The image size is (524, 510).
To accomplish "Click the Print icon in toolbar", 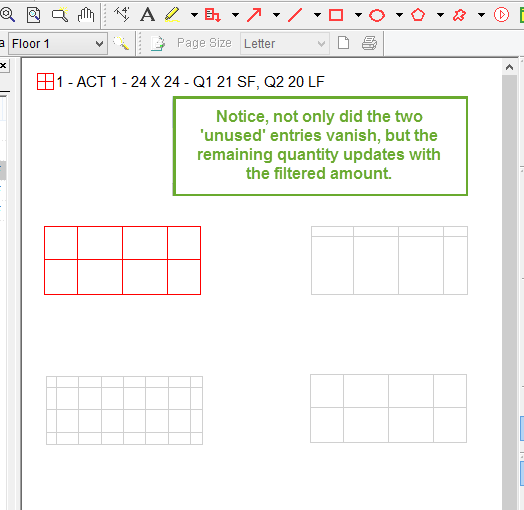I will tap(369, 43).
